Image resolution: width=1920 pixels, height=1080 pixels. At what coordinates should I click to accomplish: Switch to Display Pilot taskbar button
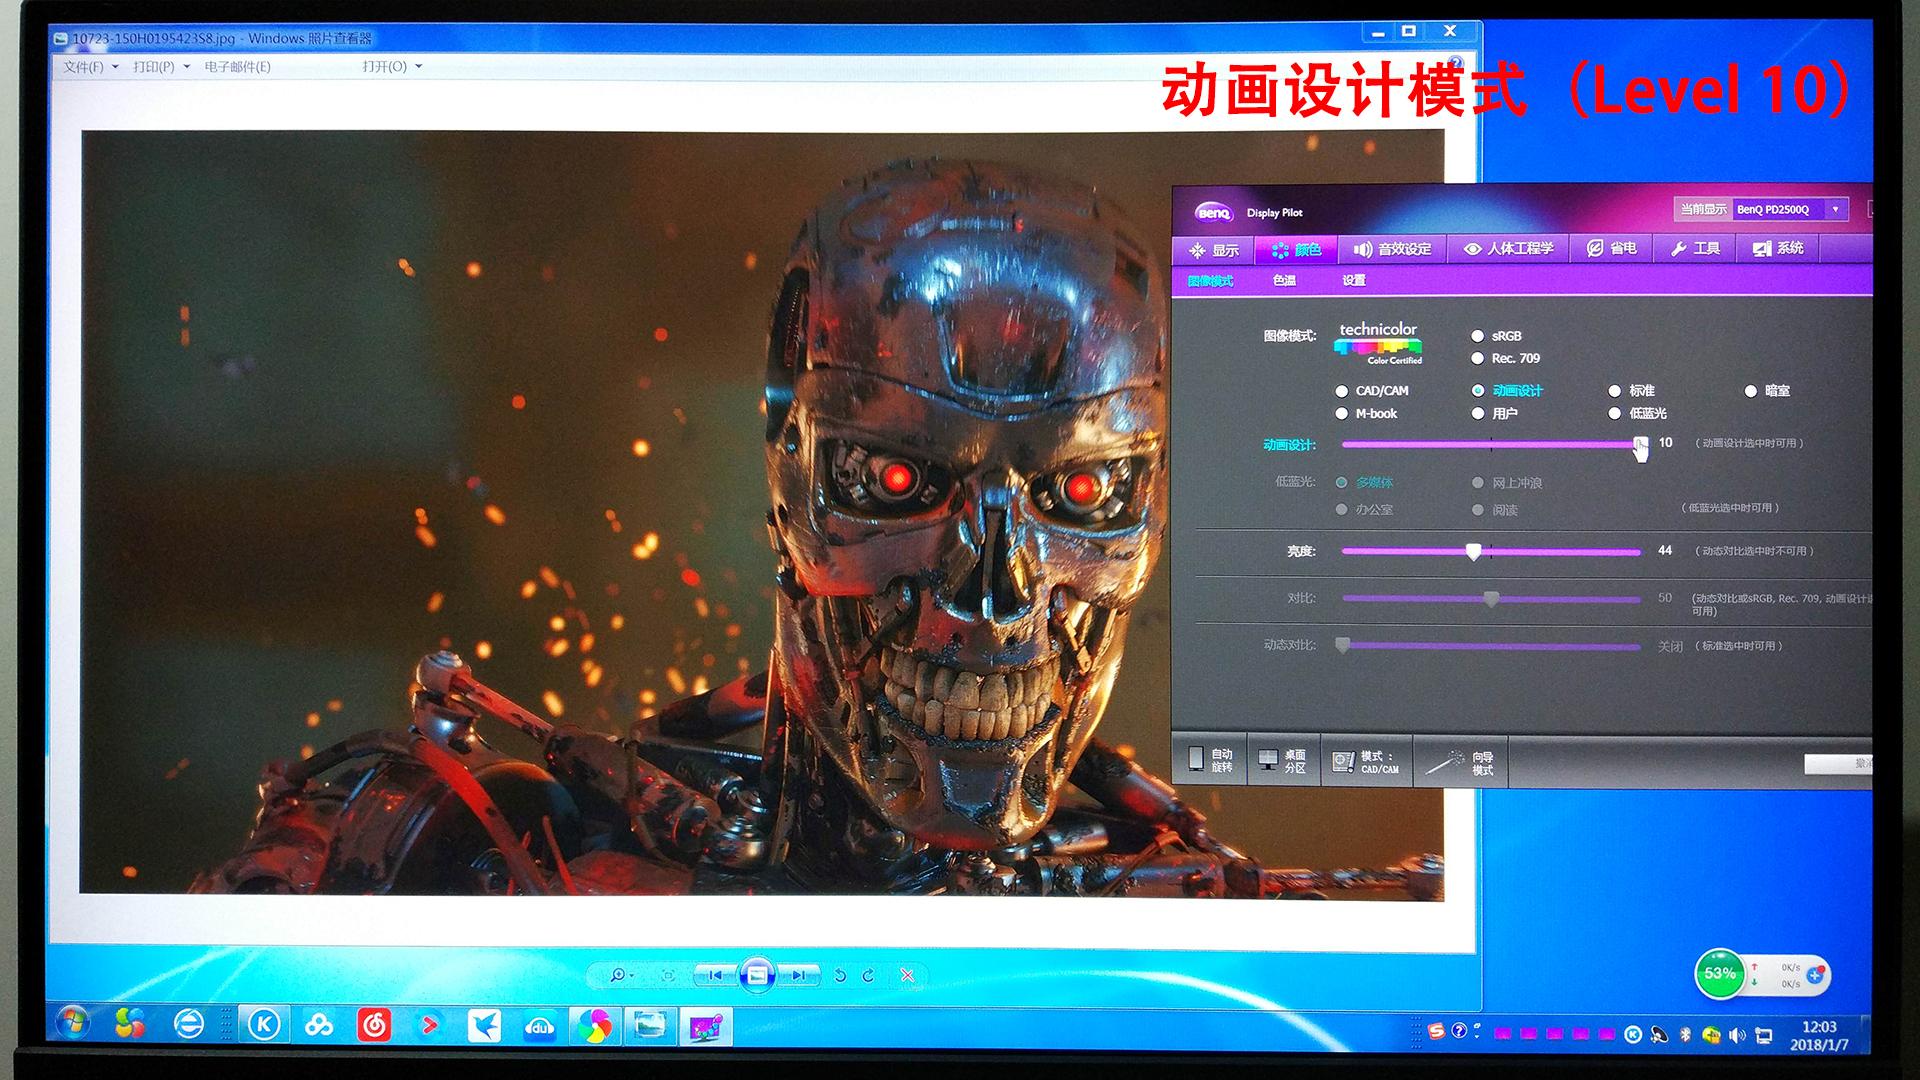click(706, 1026)
